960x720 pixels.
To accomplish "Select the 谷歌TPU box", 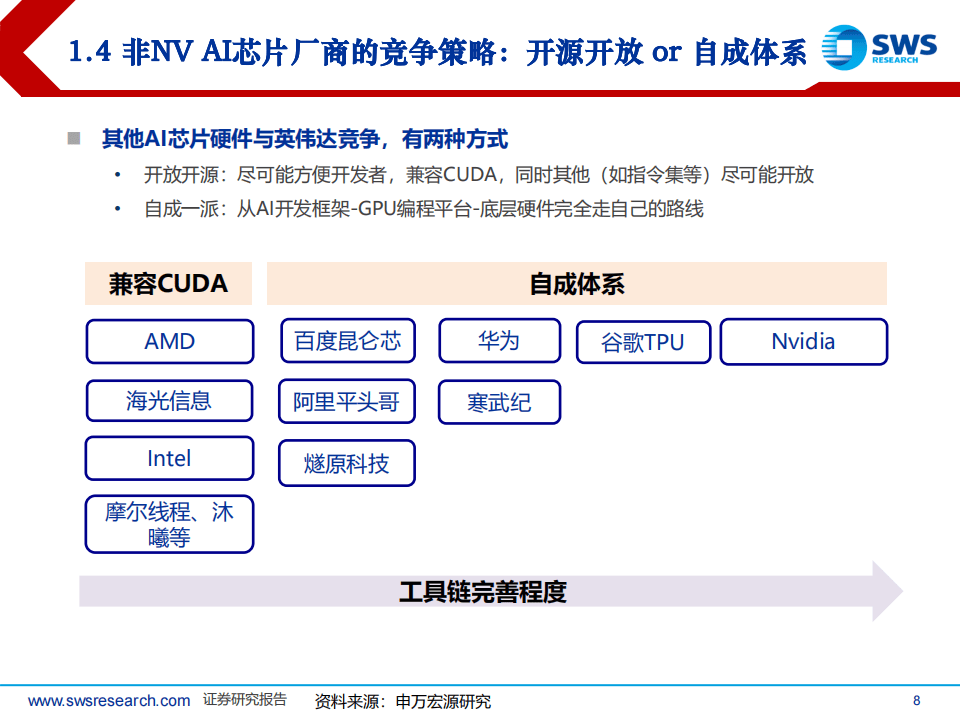I will click(x=643, y=342).
